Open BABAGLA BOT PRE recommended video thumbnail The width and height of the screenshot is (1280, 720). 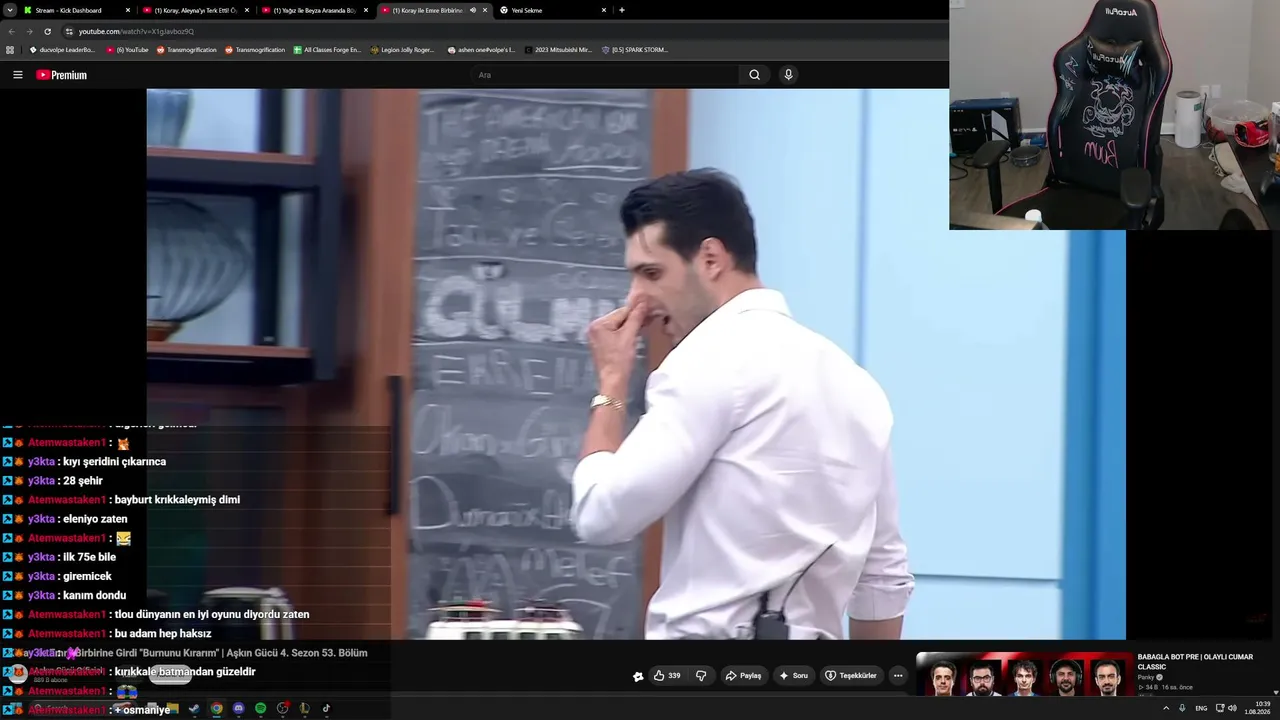1024,675
